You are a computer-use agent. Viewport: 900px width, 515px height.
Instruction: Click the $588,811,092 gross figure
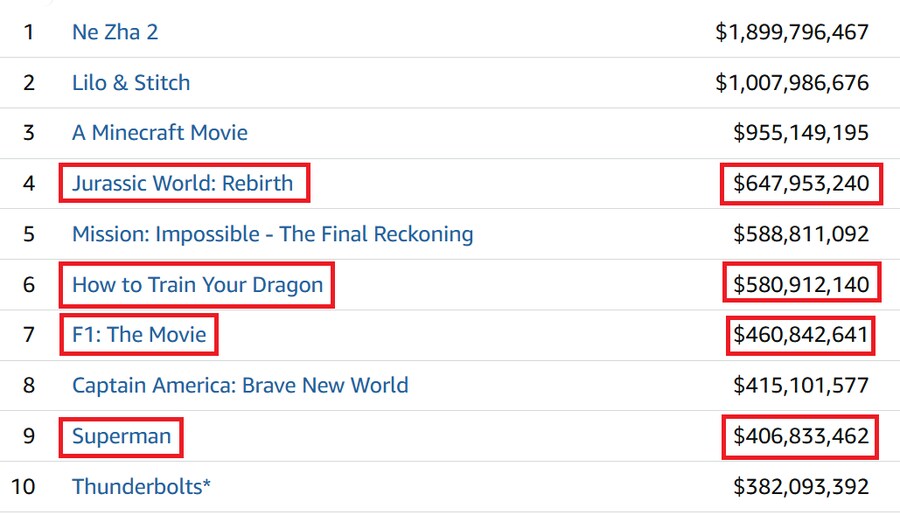click(x=801, y=234)
